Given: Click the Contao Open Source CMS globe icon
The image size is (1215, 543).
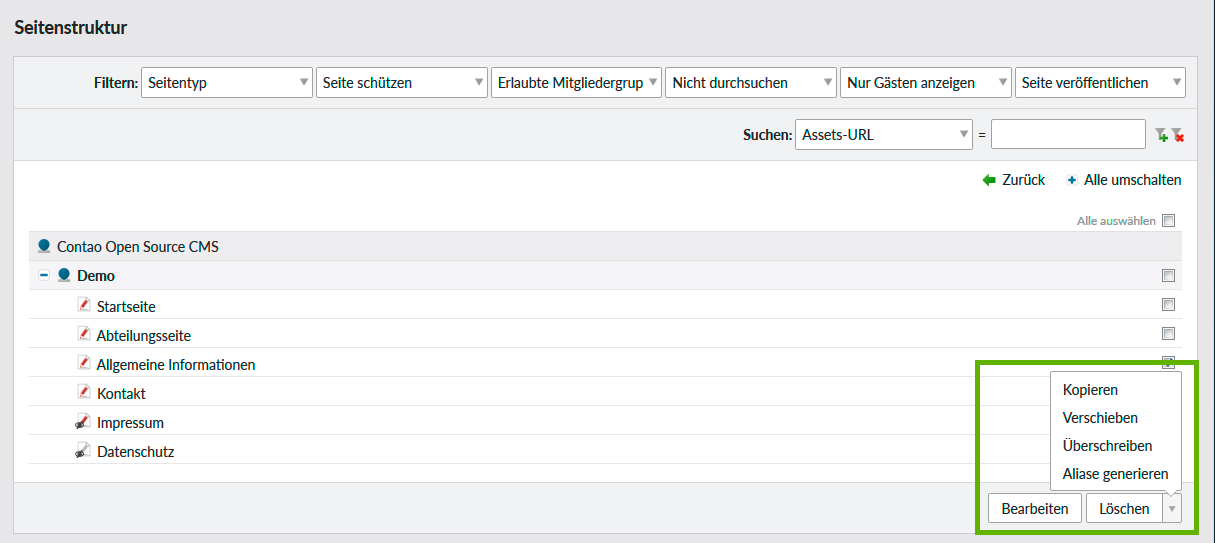Looking at the screenshot, I should 44,246.
